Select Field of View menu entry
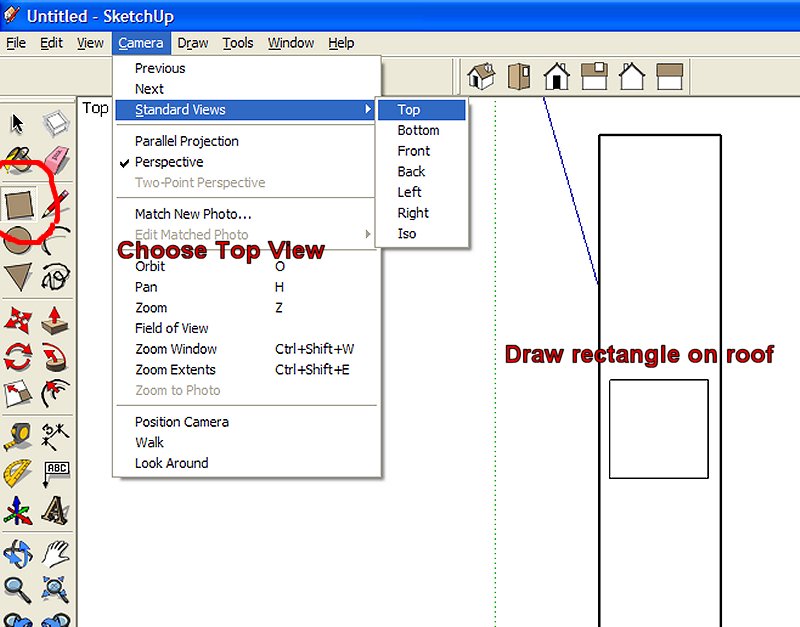 click(x=246, y=329)
